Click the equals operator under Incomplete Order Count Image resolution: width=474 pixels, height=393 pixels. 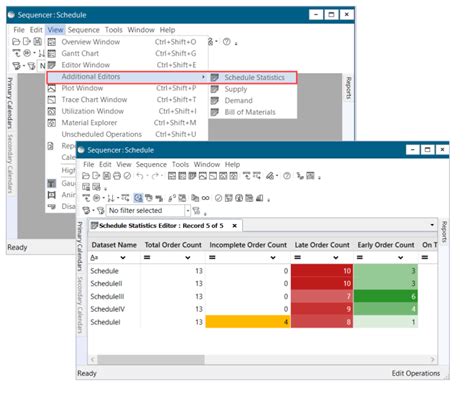point(212,257)
